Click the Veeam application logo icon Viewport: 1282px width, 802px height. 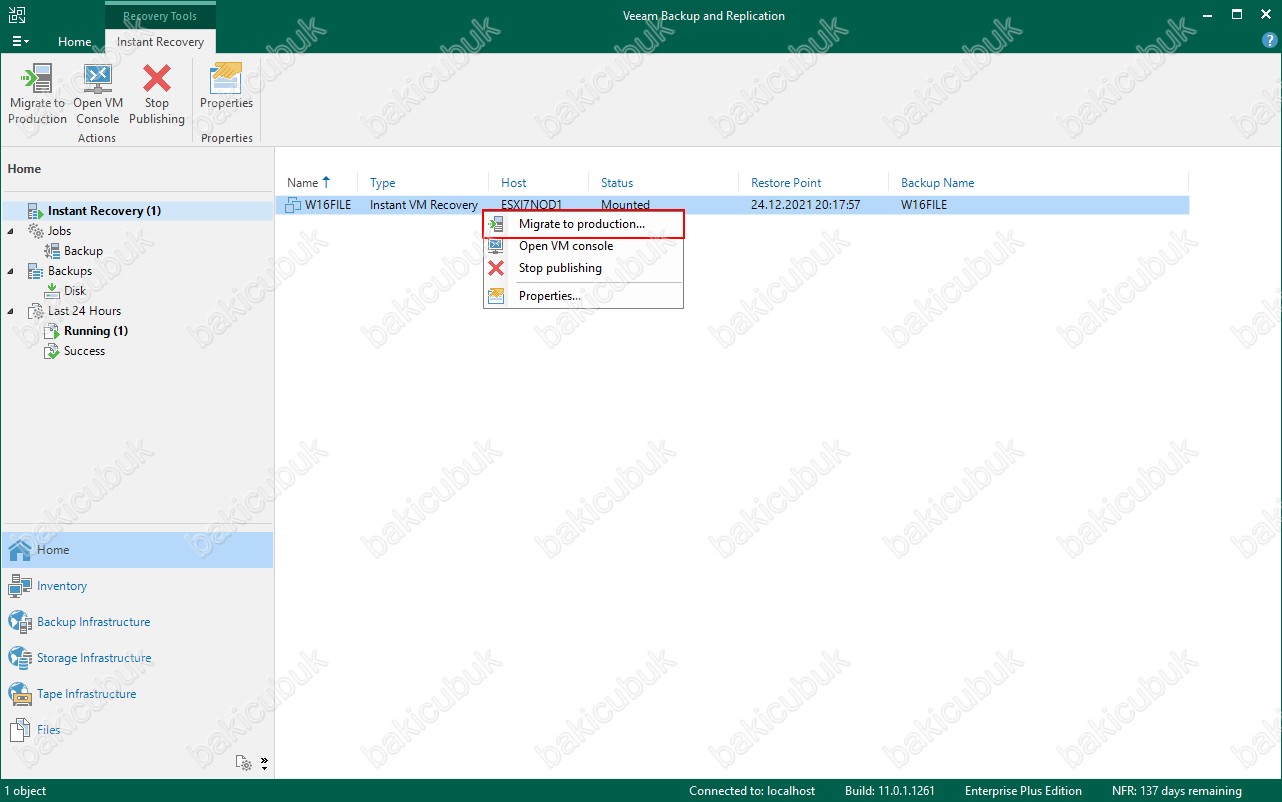[x=17, y=15]
